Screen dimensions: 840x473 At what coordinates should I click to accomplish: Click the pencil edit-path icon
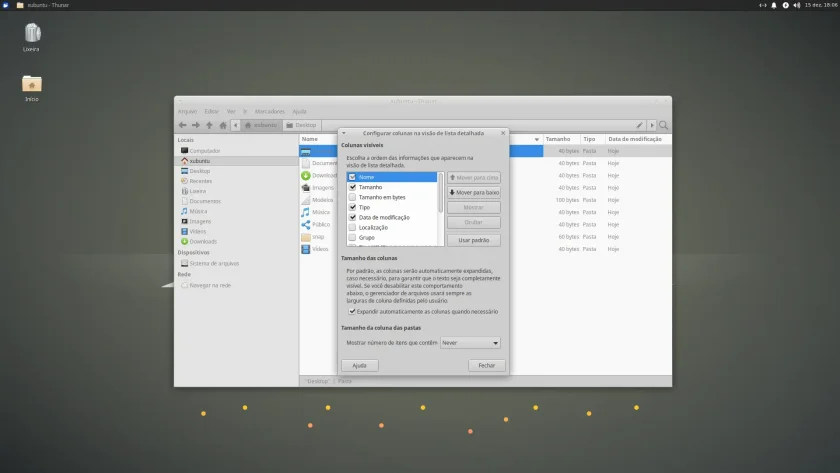(x=639, y=125)
